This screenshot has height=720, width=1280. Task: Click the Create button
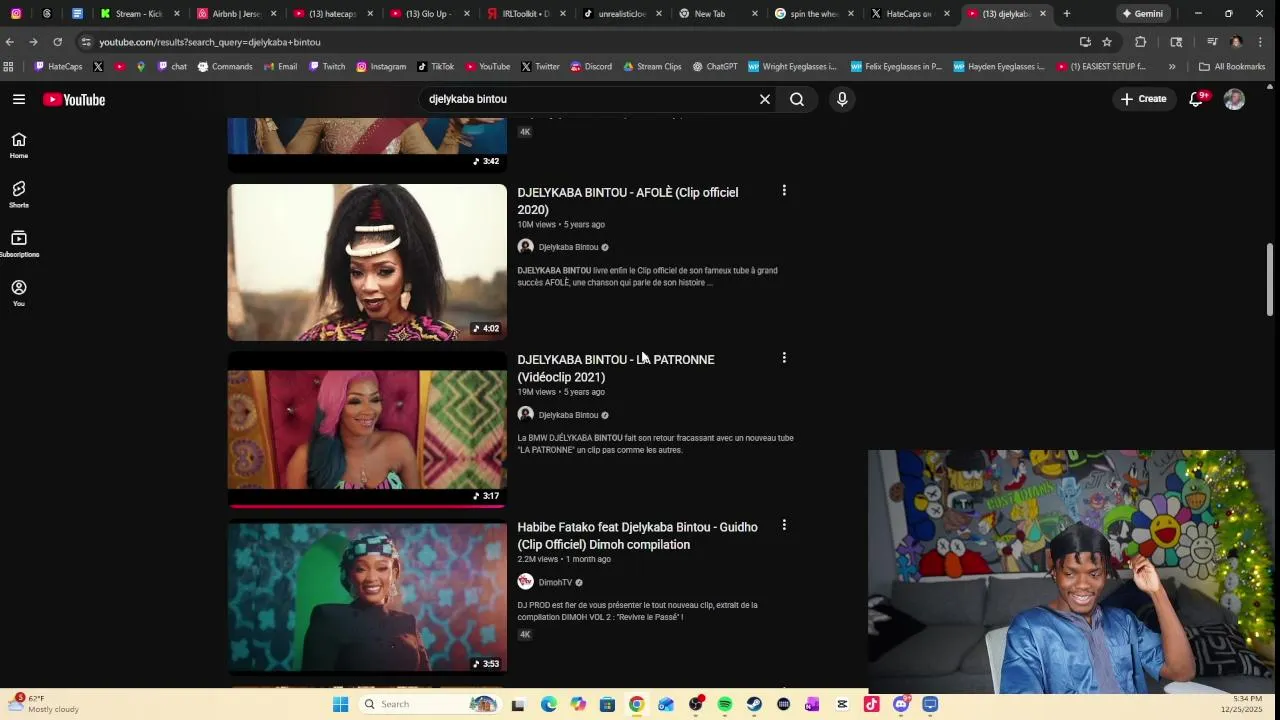click(x=1144, y=99)
